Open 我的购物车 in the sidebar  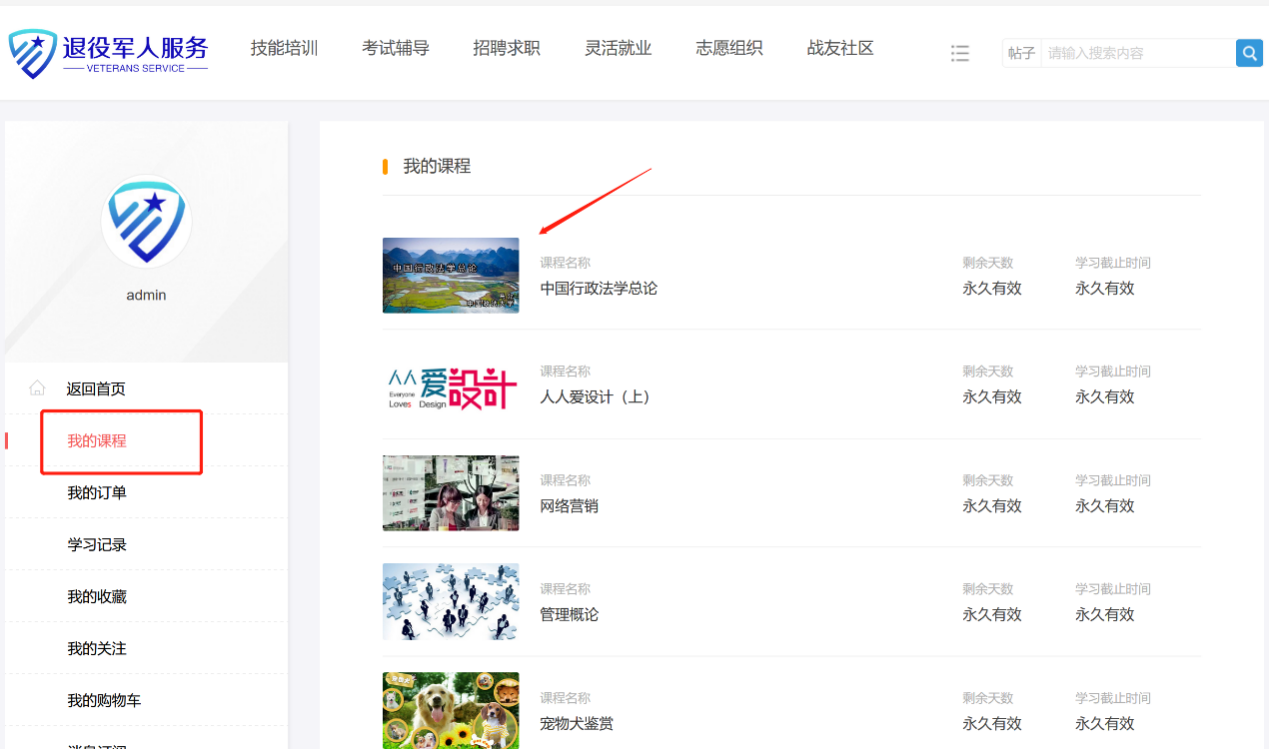point(104,701)
